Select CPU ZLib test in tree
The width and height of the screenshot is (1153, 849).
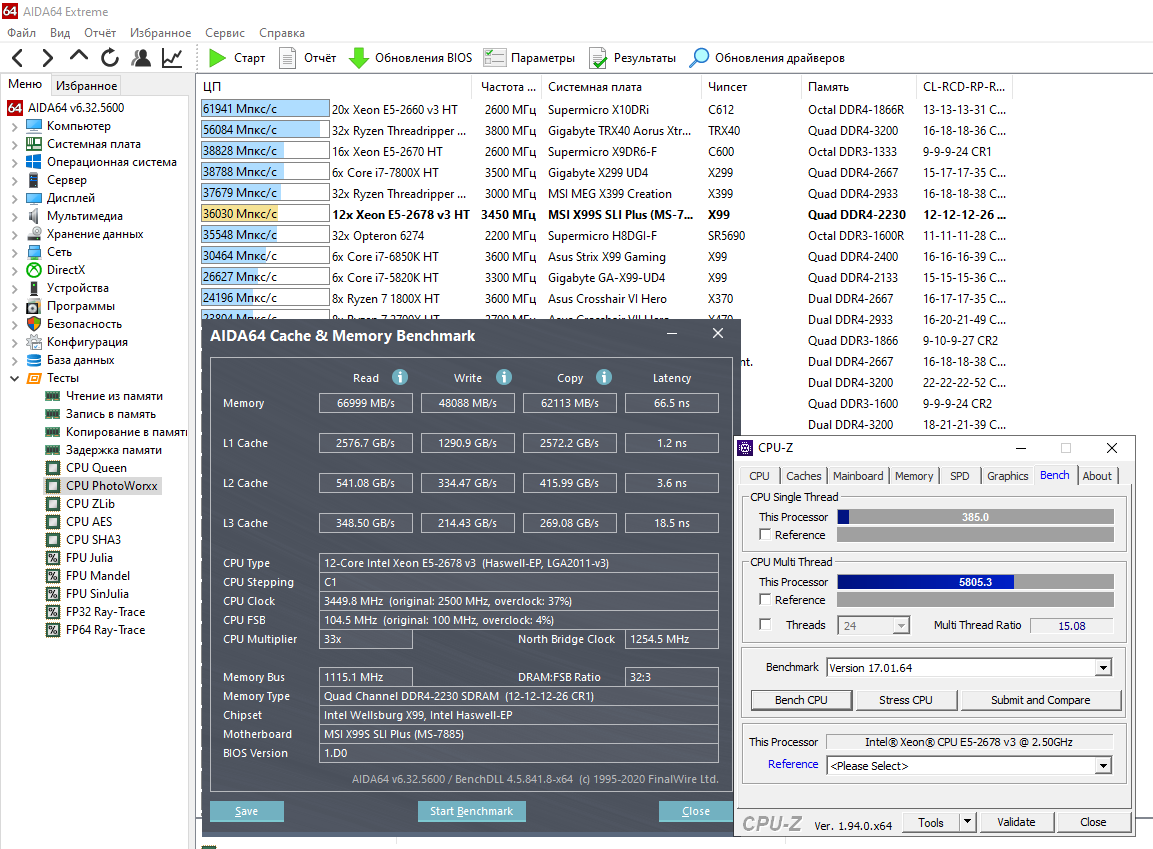click(90, 504)
